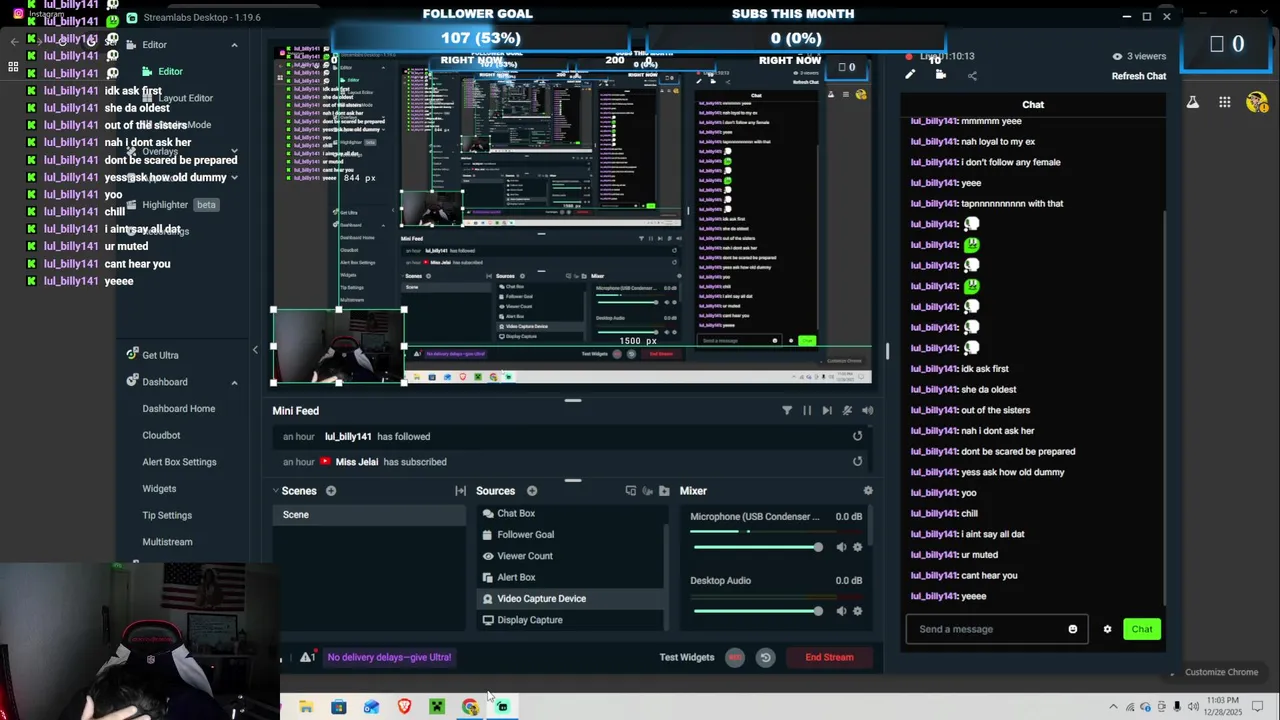Image resolution: width=1280 pixels, height=720 pixels.
Task: Start recording with REC button
Action: click(x=735, y=657)
